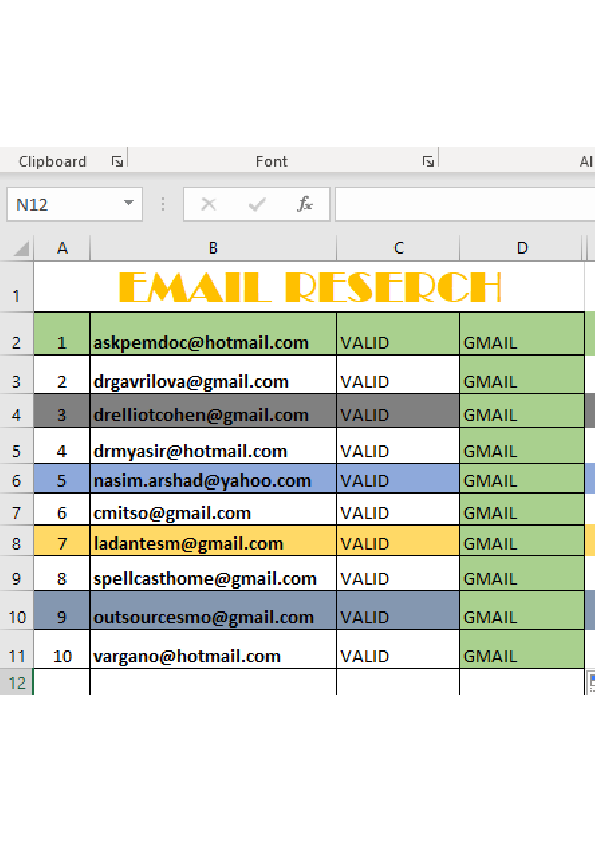Select empty cell B12
595x842 pixels.
coord(213,682)
